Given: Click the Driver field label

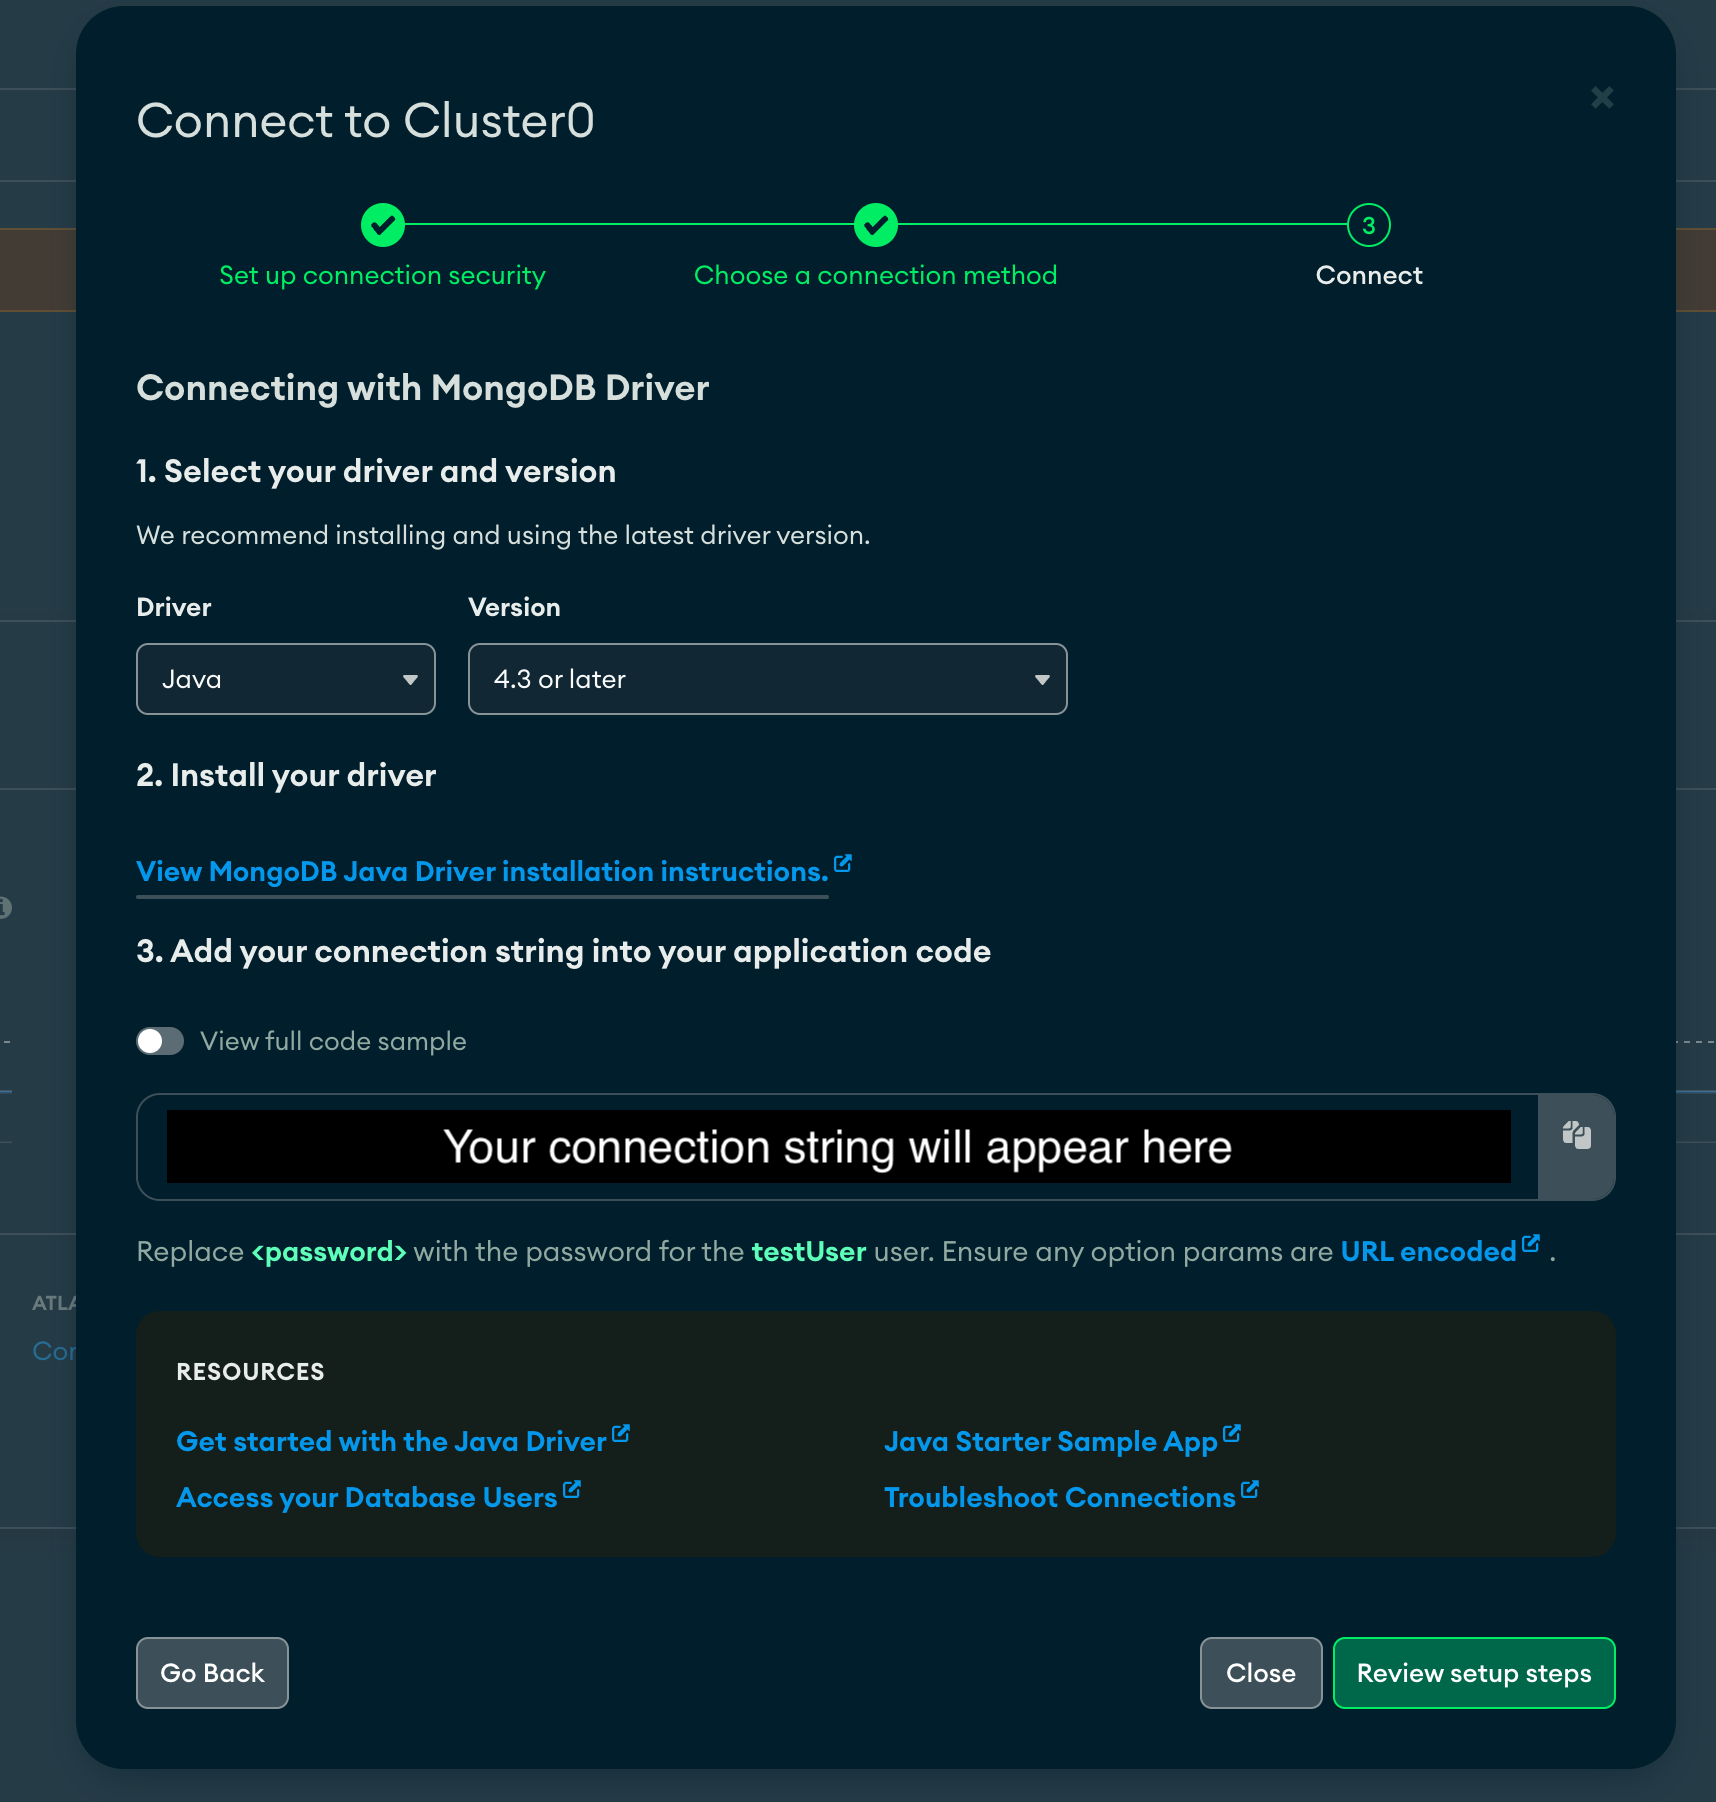Looking at the screenshot, I should tap(174, 608).
